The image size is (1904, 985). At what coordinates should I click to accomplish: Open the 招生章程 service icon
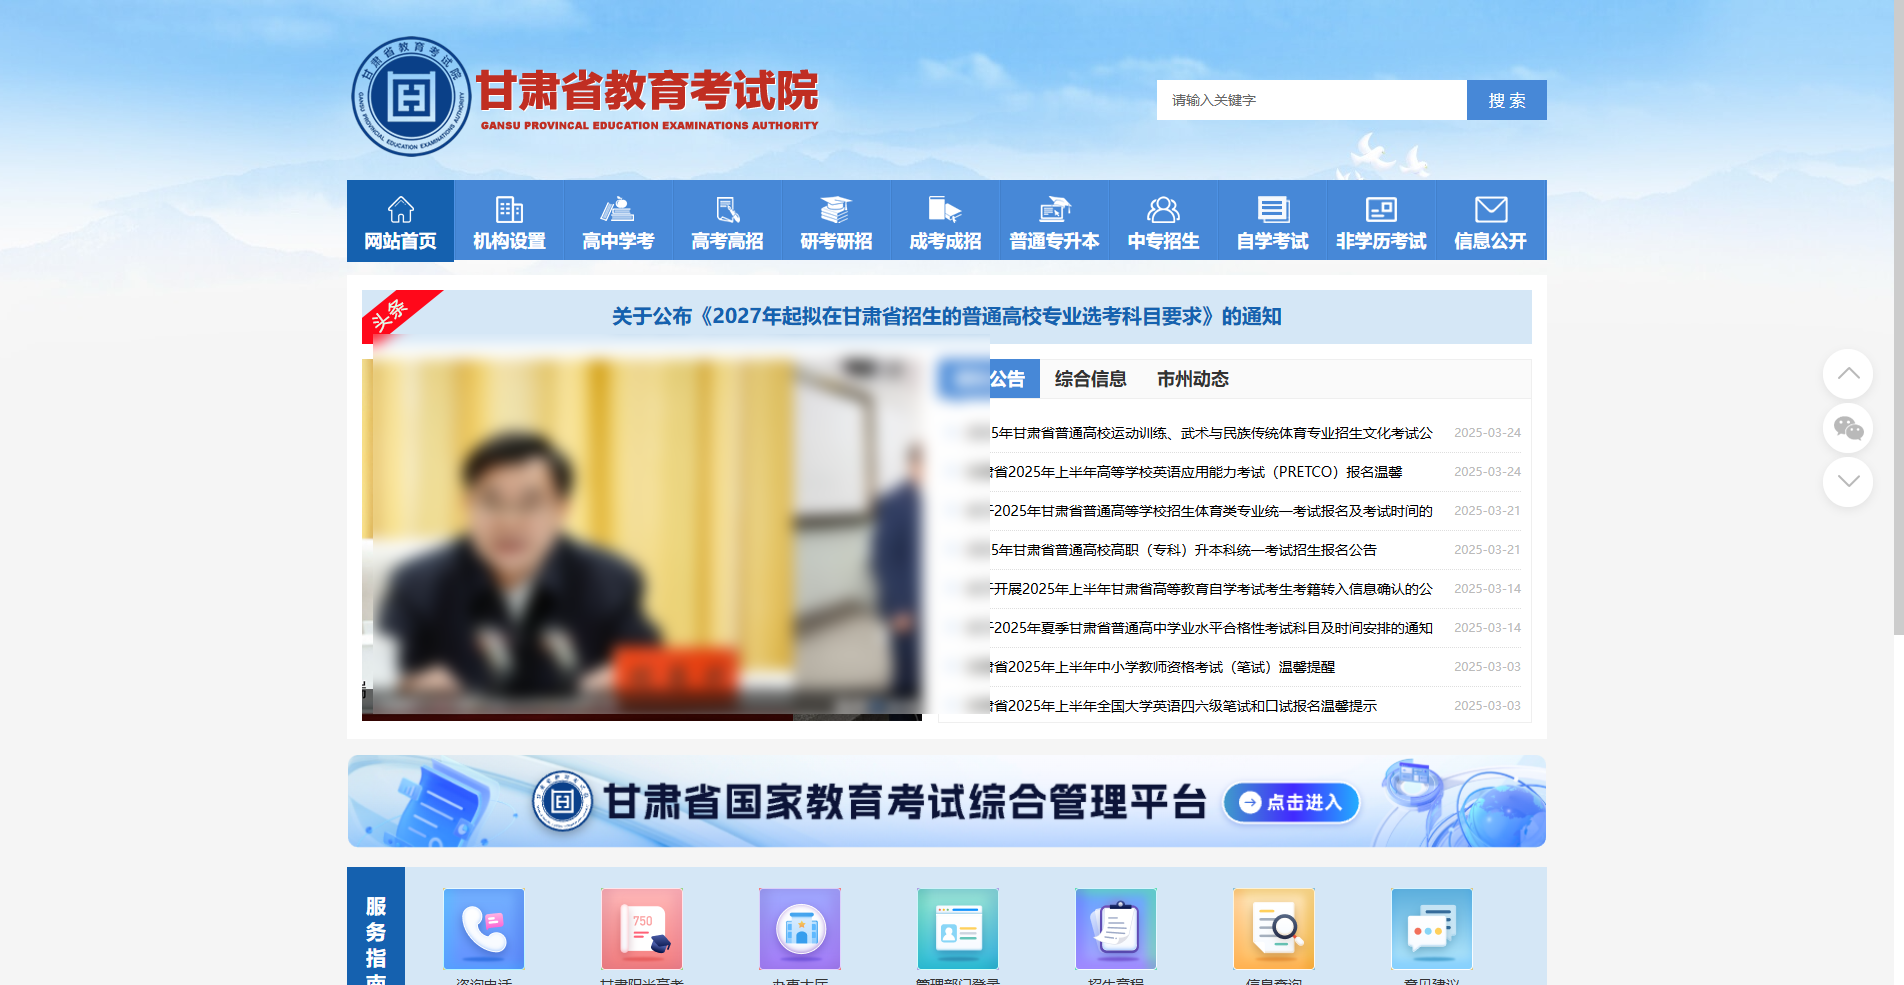(1115, 929)
